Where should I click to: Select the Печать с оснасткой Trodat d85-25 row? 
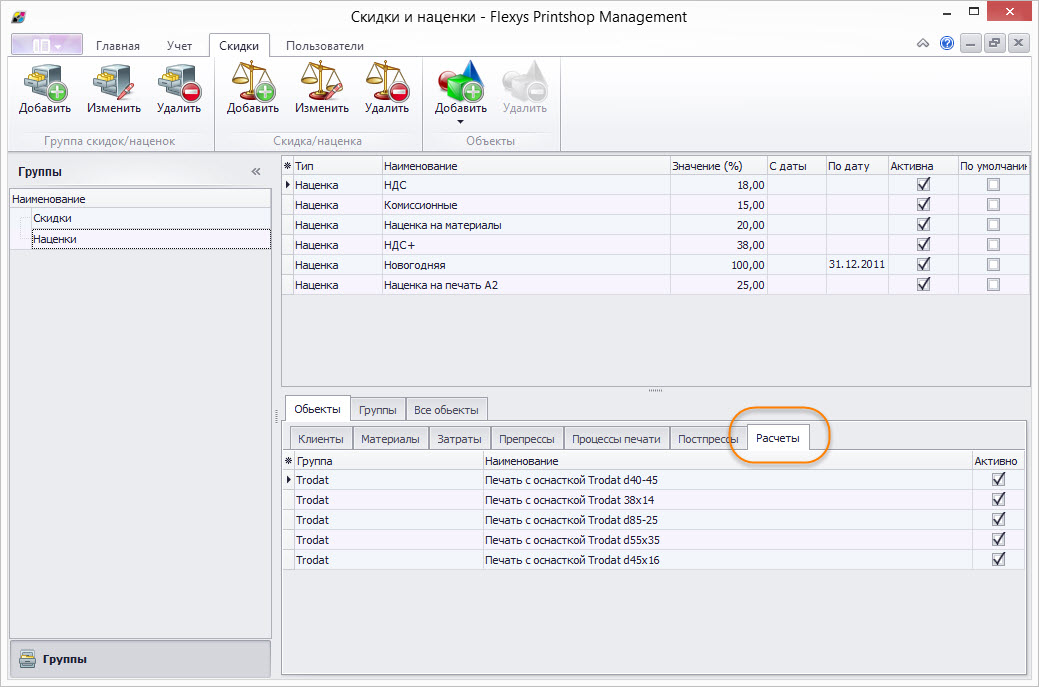[x=653, y=519]
